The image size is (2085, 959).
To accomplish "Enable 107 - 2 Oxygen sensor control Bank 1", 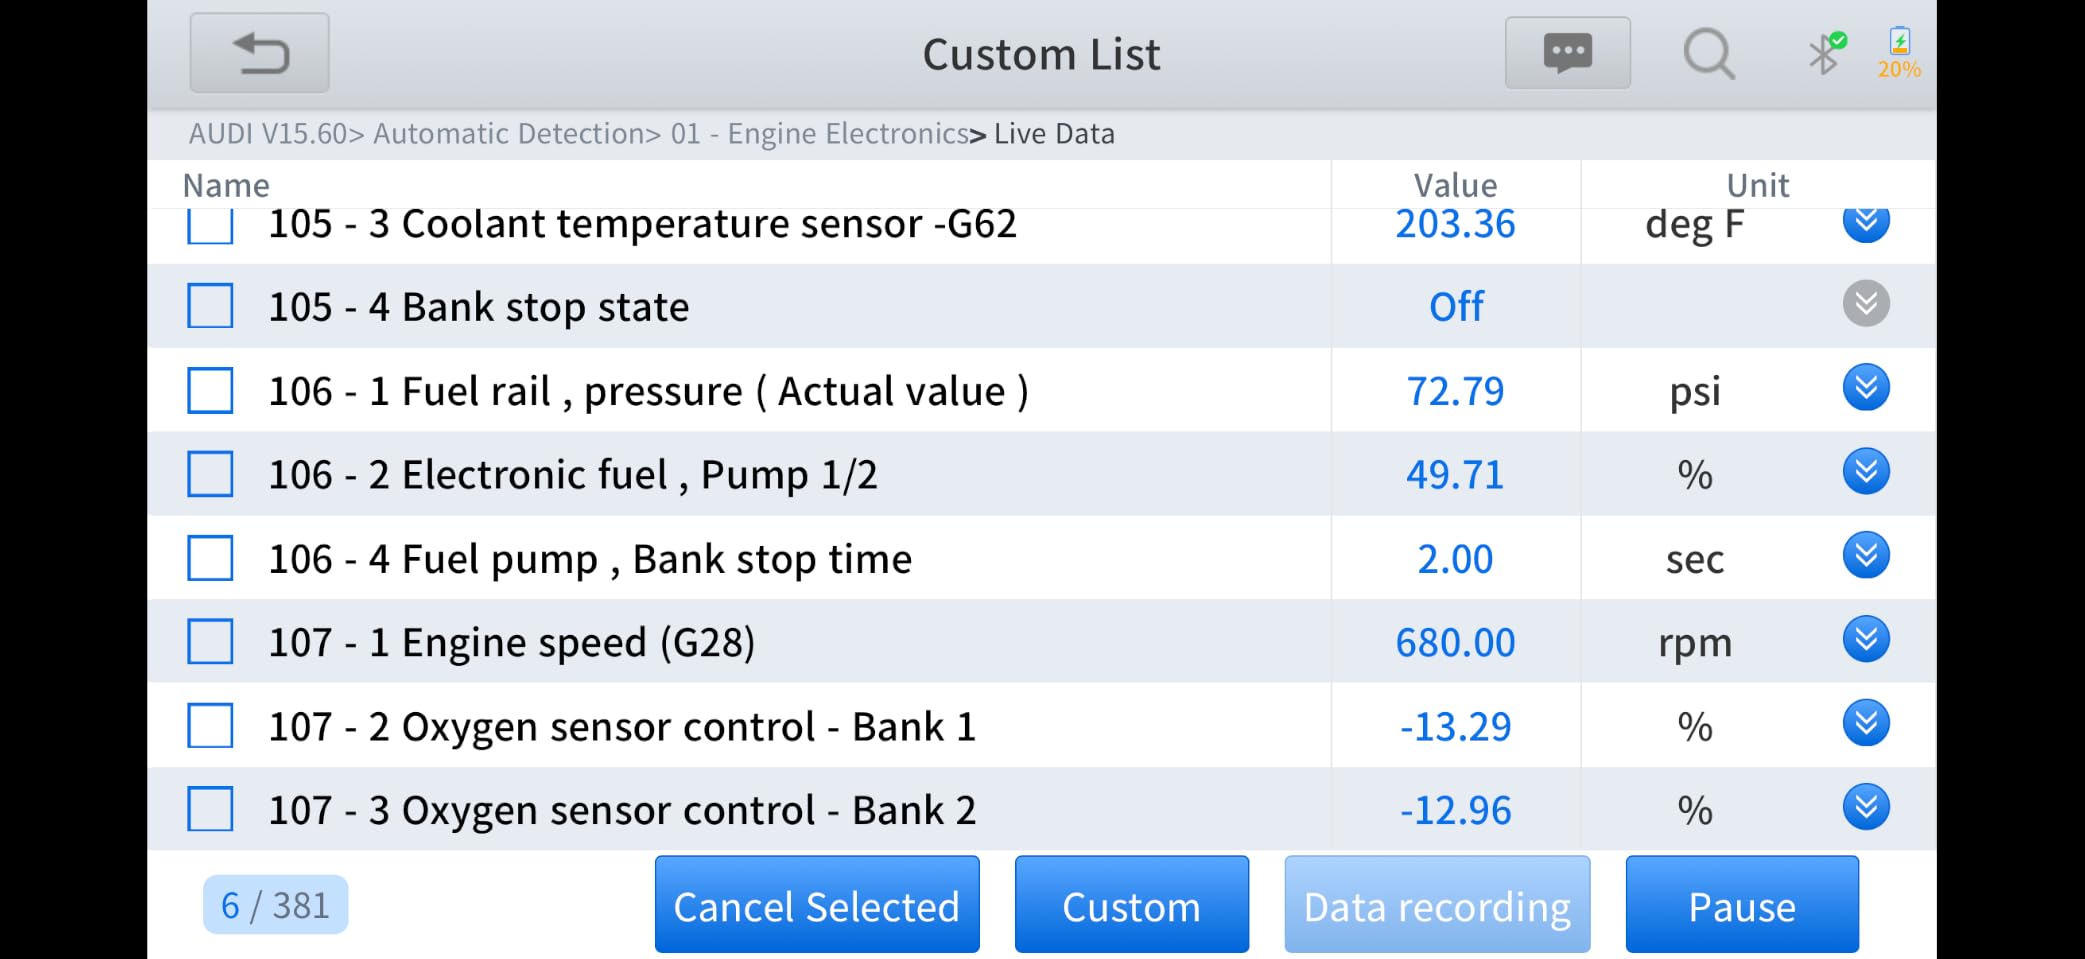I will (x=210, y=726).
